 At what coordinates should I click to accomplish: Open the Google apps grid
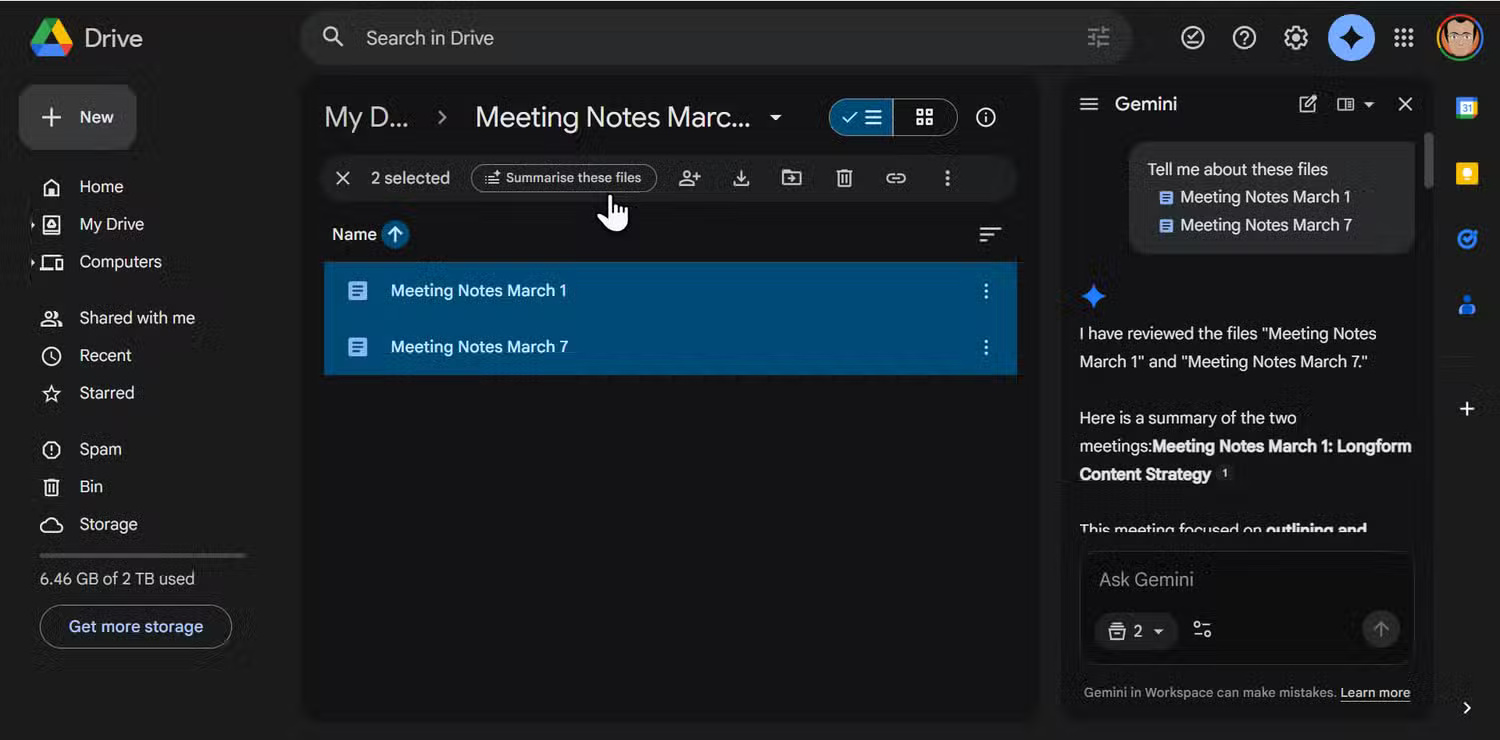point(1404,37)
